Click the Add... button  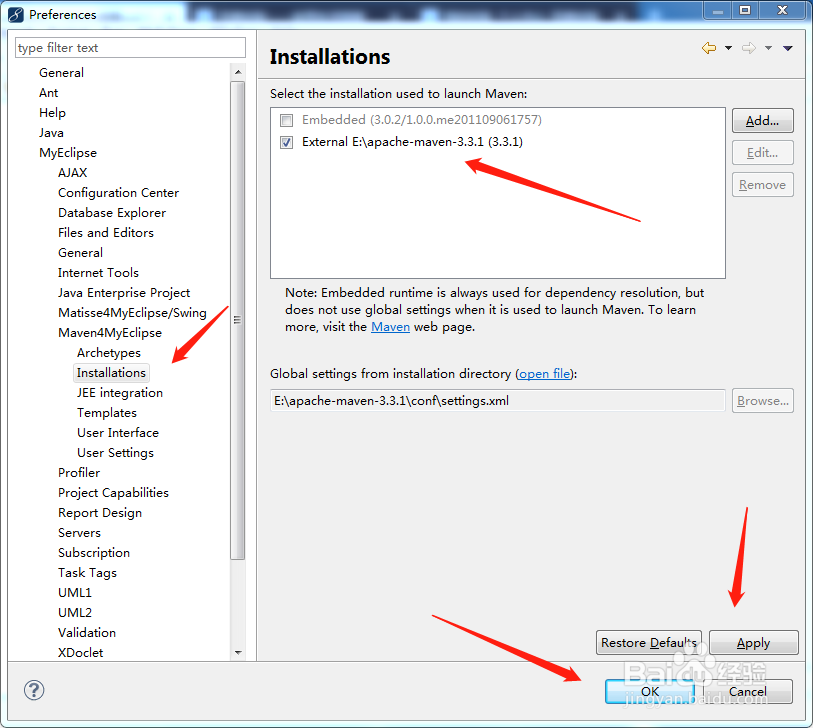(763, 121)
